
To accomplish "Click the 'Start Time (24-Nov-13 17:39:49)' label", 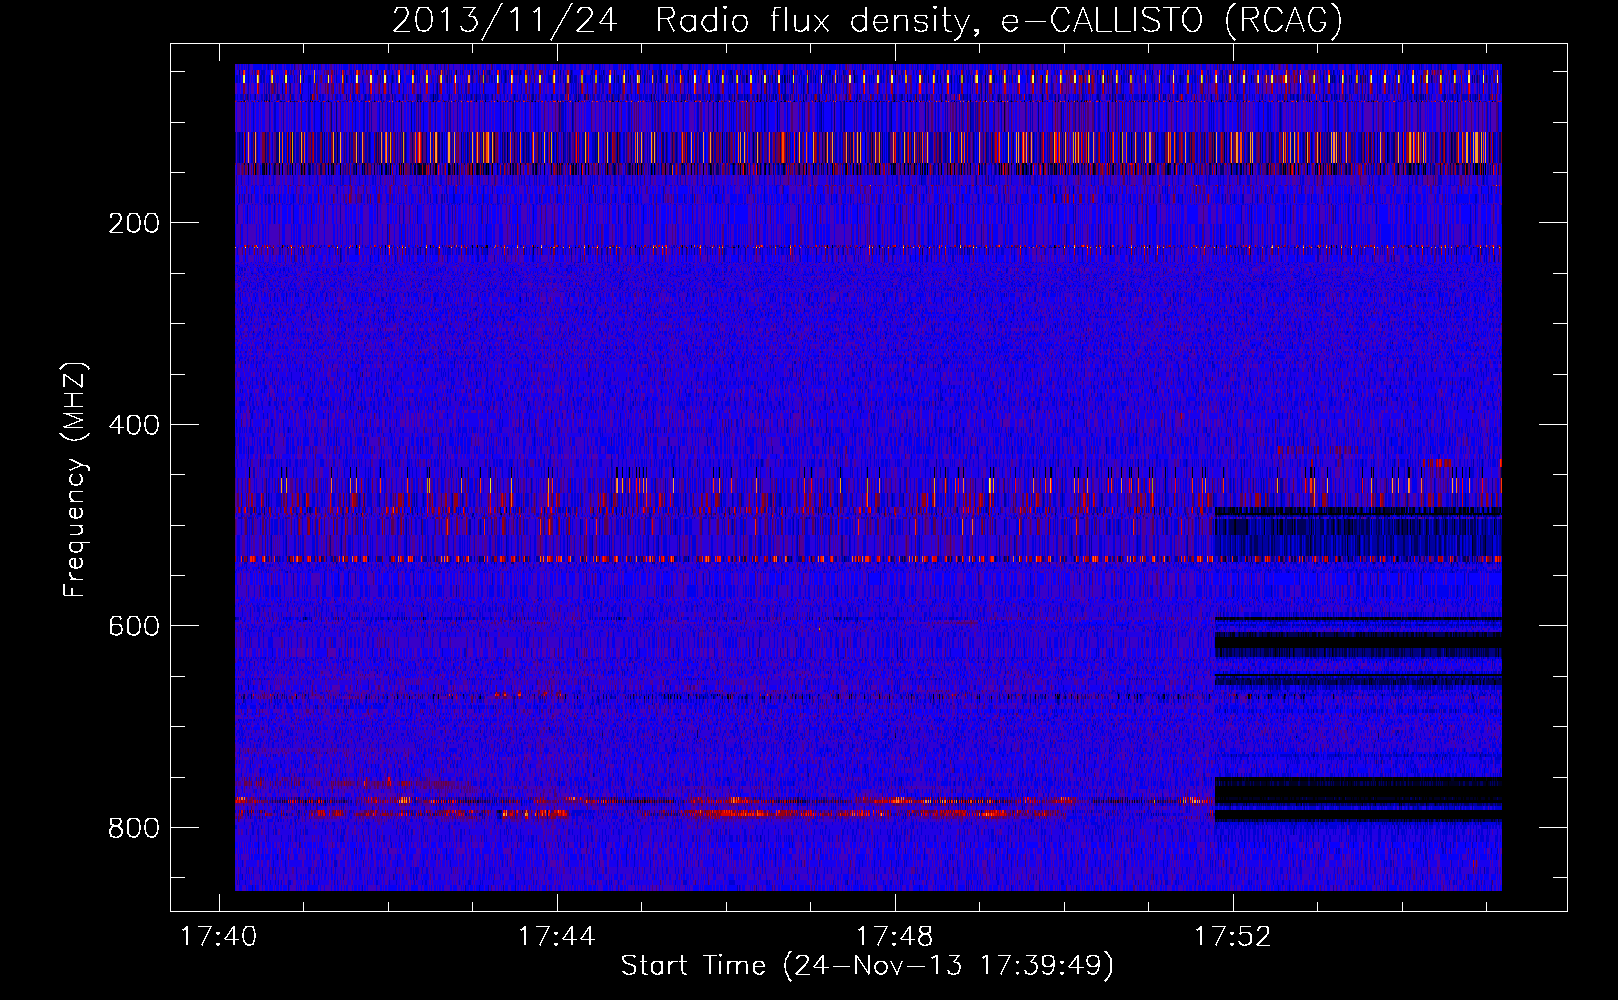I will click(867, 966).
